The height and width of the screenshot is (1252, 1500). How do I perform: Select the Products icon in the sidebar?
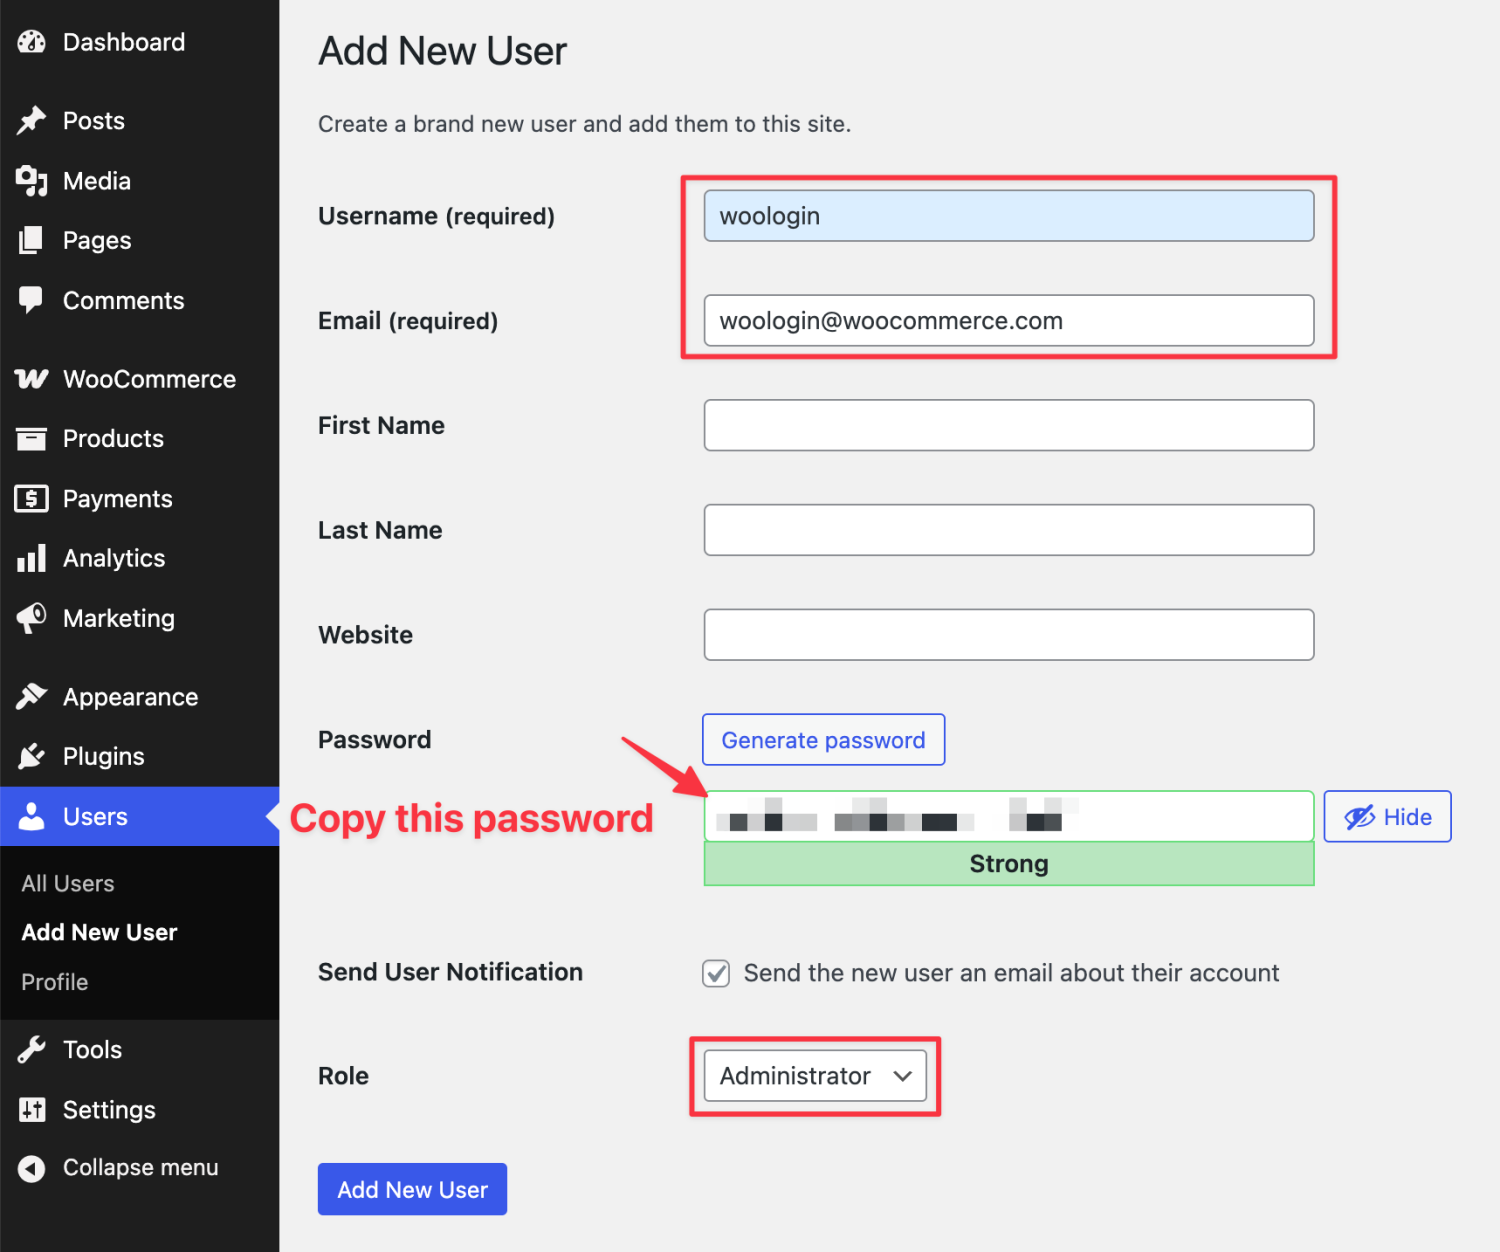tap(31, 438)
